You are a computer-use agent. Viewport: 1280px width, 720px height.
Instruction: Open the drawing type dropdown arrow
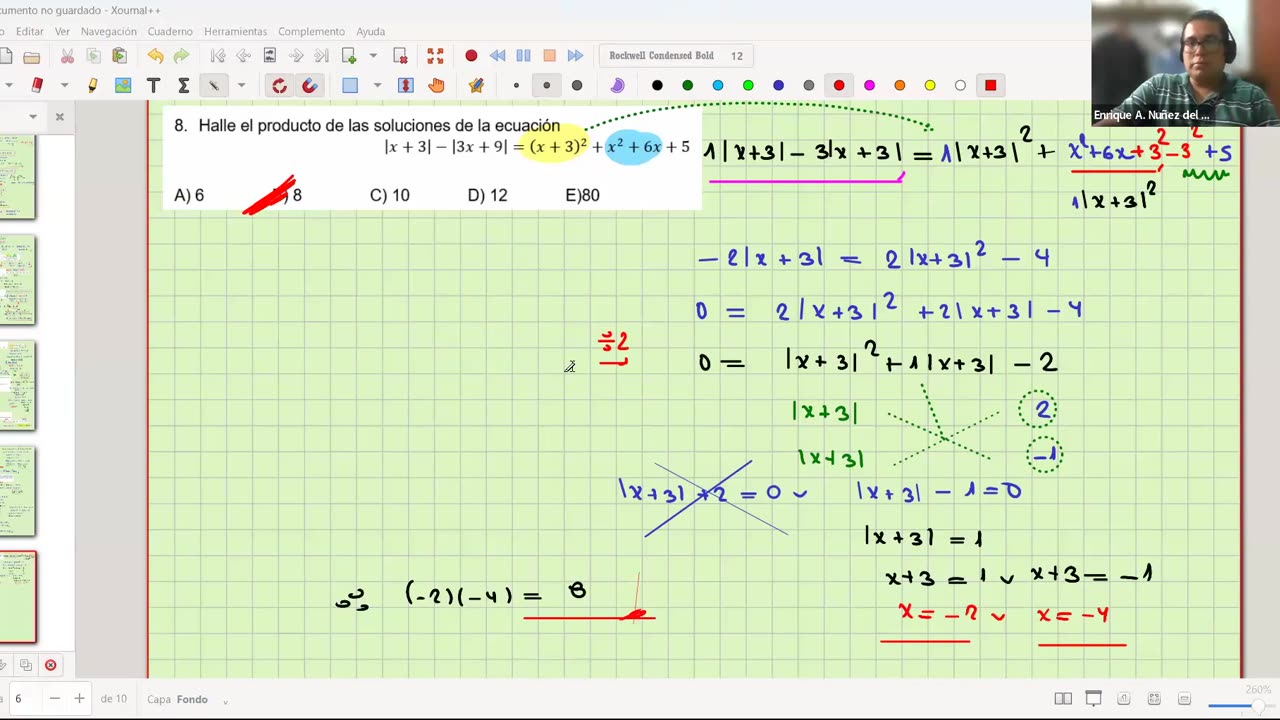(241, 86)
